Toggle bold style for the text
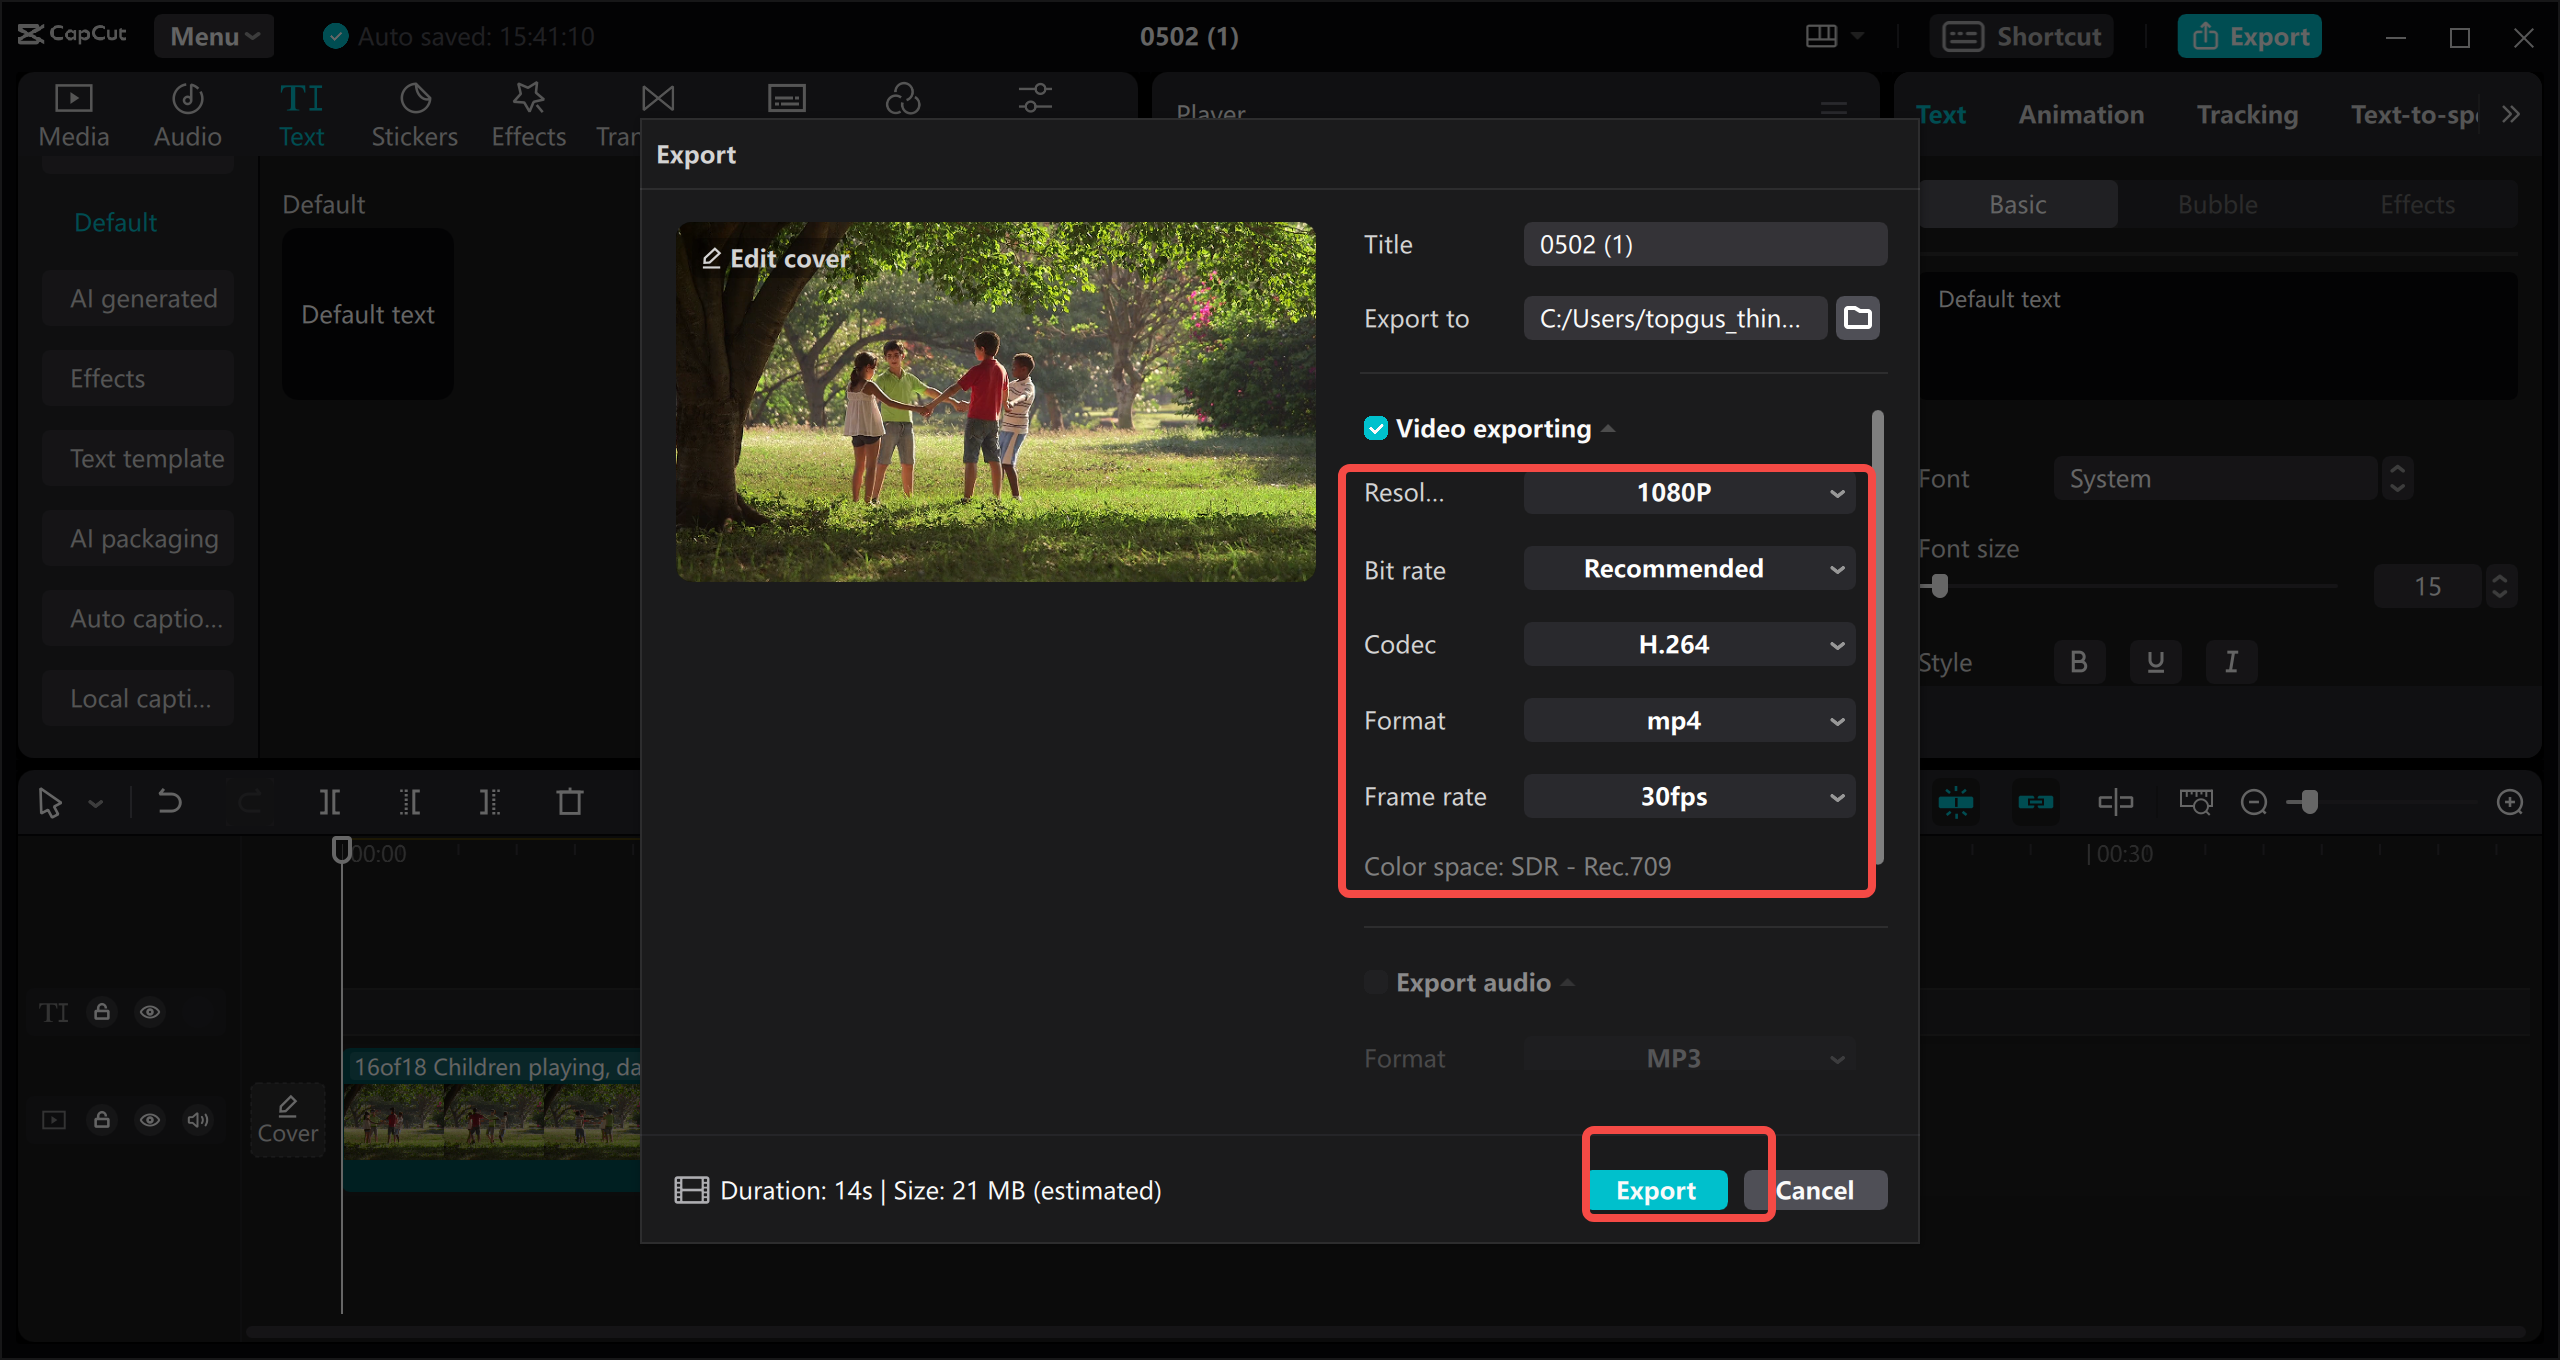 tap(2079, 661)
